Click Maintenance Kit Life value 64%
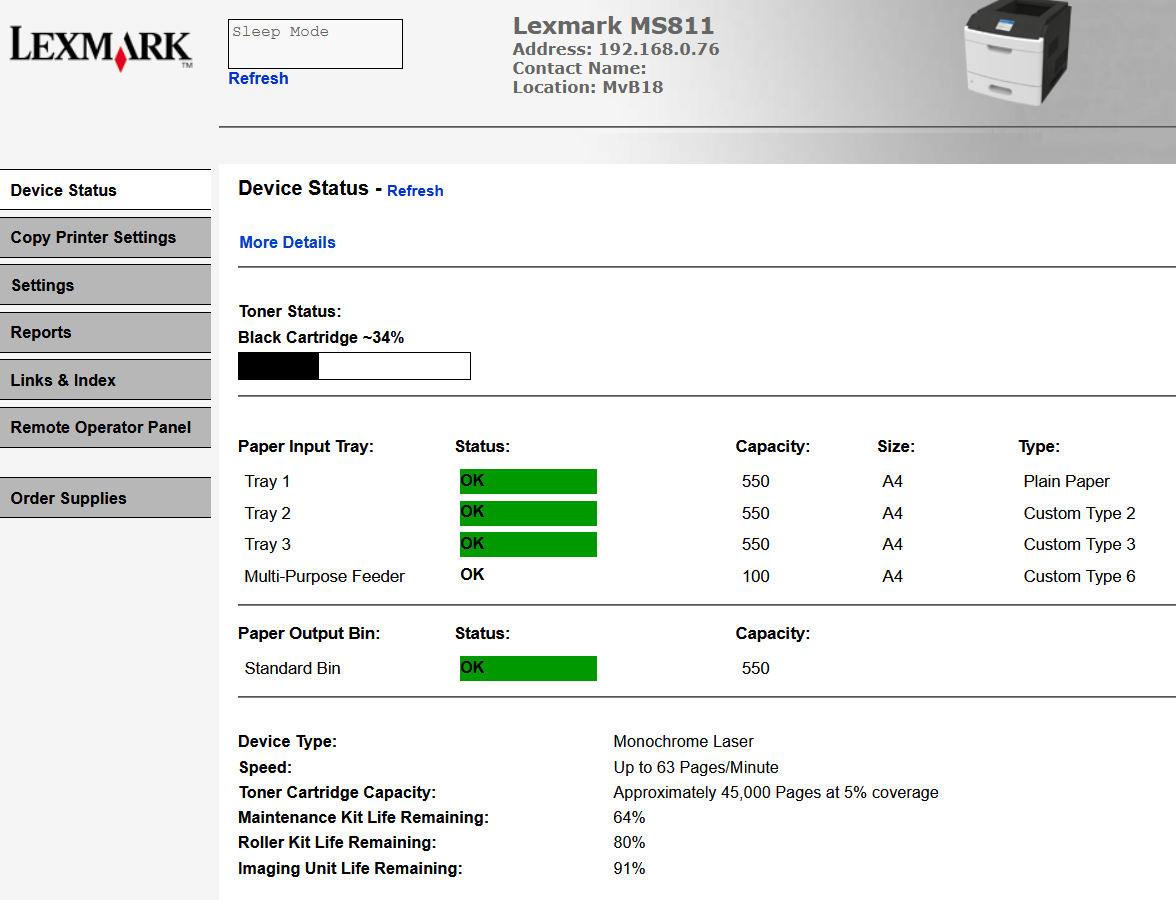The width and height of the screenshot is (1176, 900). point(629,818)
